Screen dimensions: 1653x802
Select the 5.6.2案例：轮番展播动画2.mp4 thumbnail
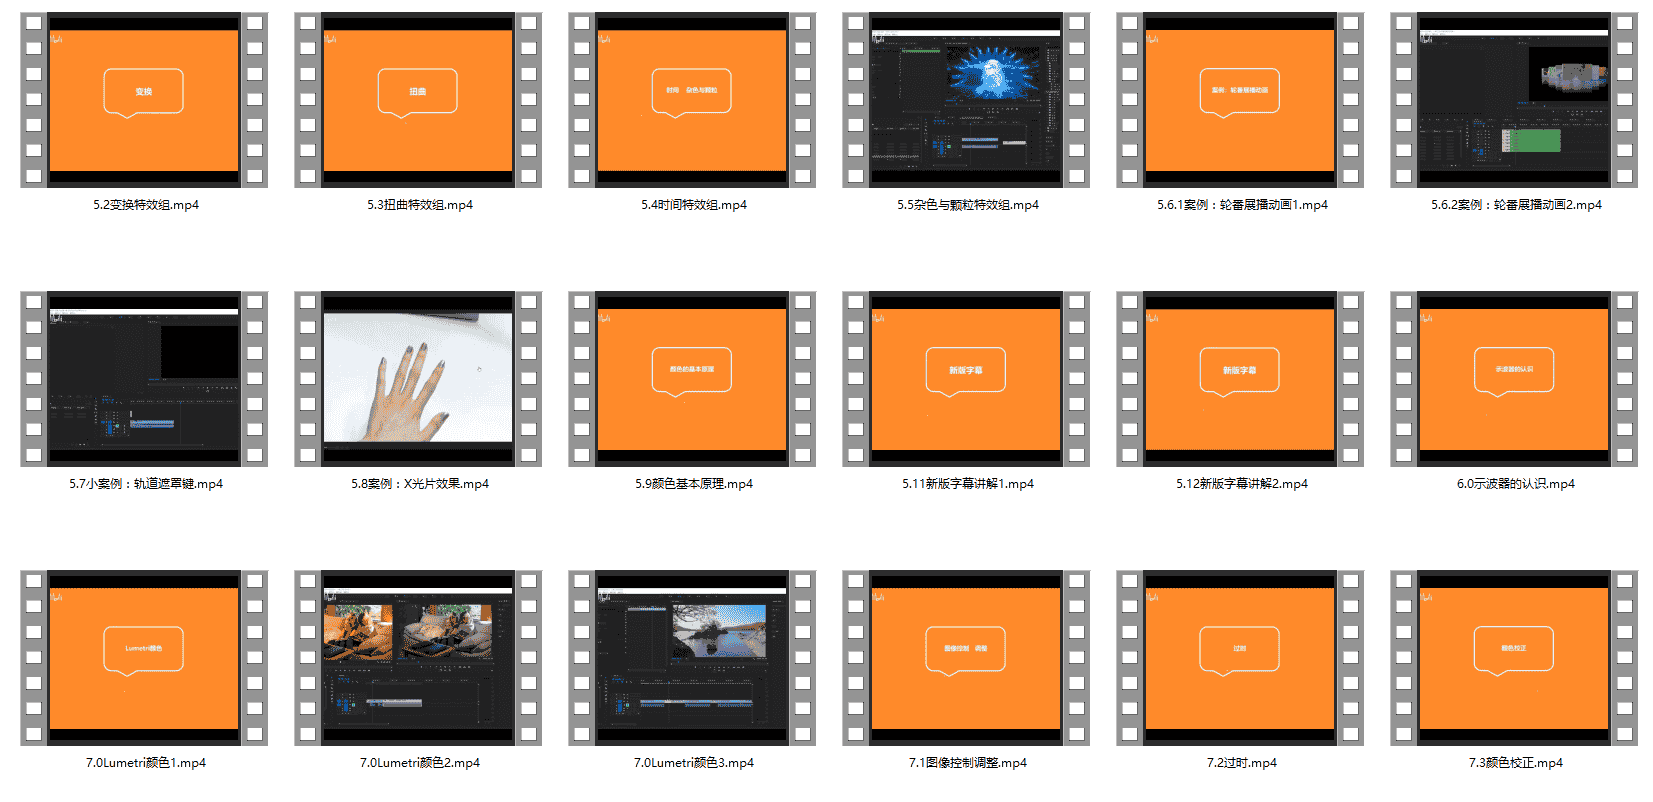click(x=1514, y=100)
